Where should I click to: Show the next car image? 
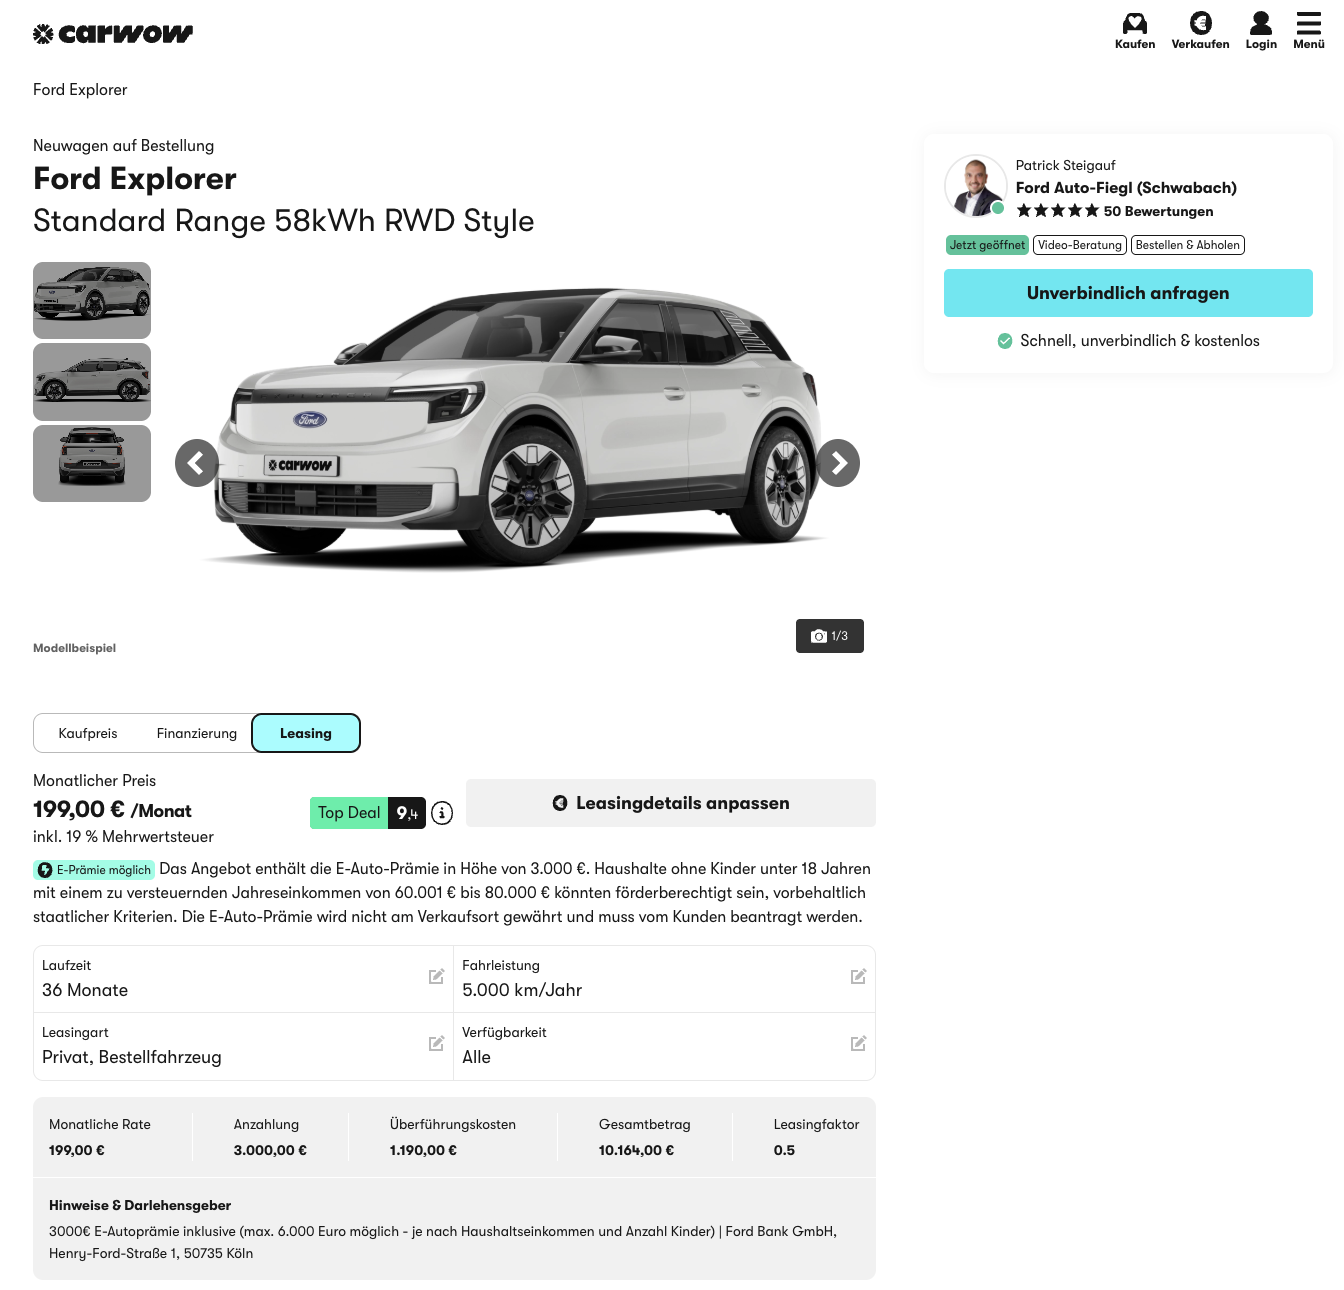[838, 463]
